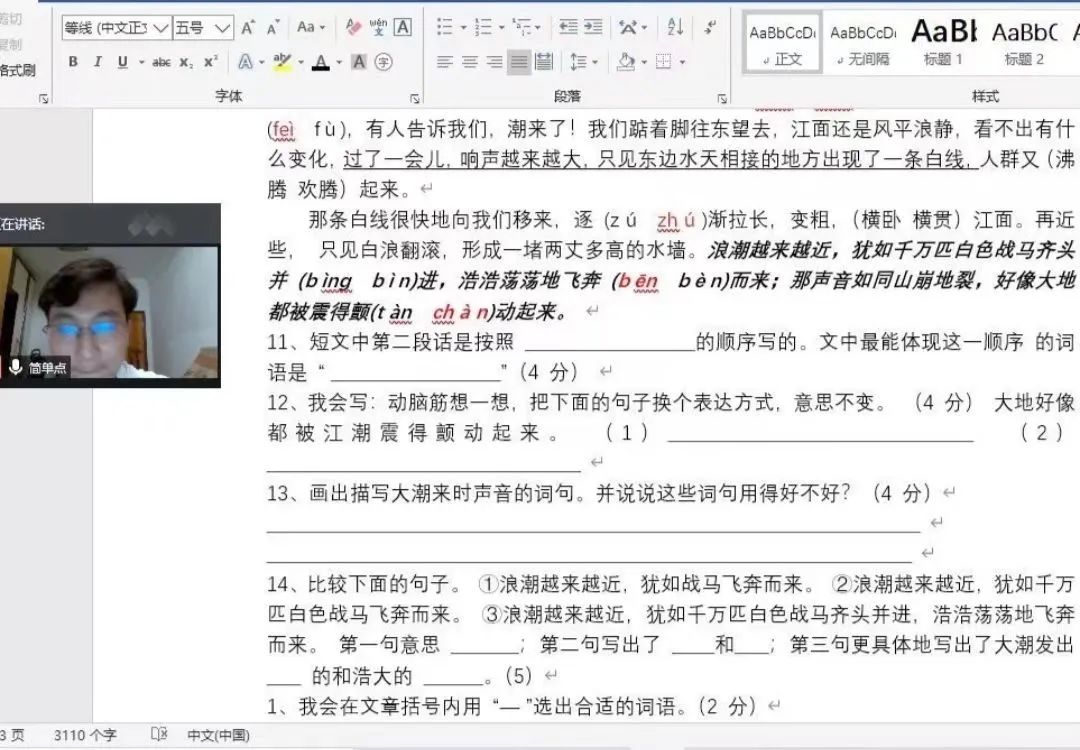Apply bulleted list
Viewport: 1080px width, 750px height.
(x=446, y=28)
